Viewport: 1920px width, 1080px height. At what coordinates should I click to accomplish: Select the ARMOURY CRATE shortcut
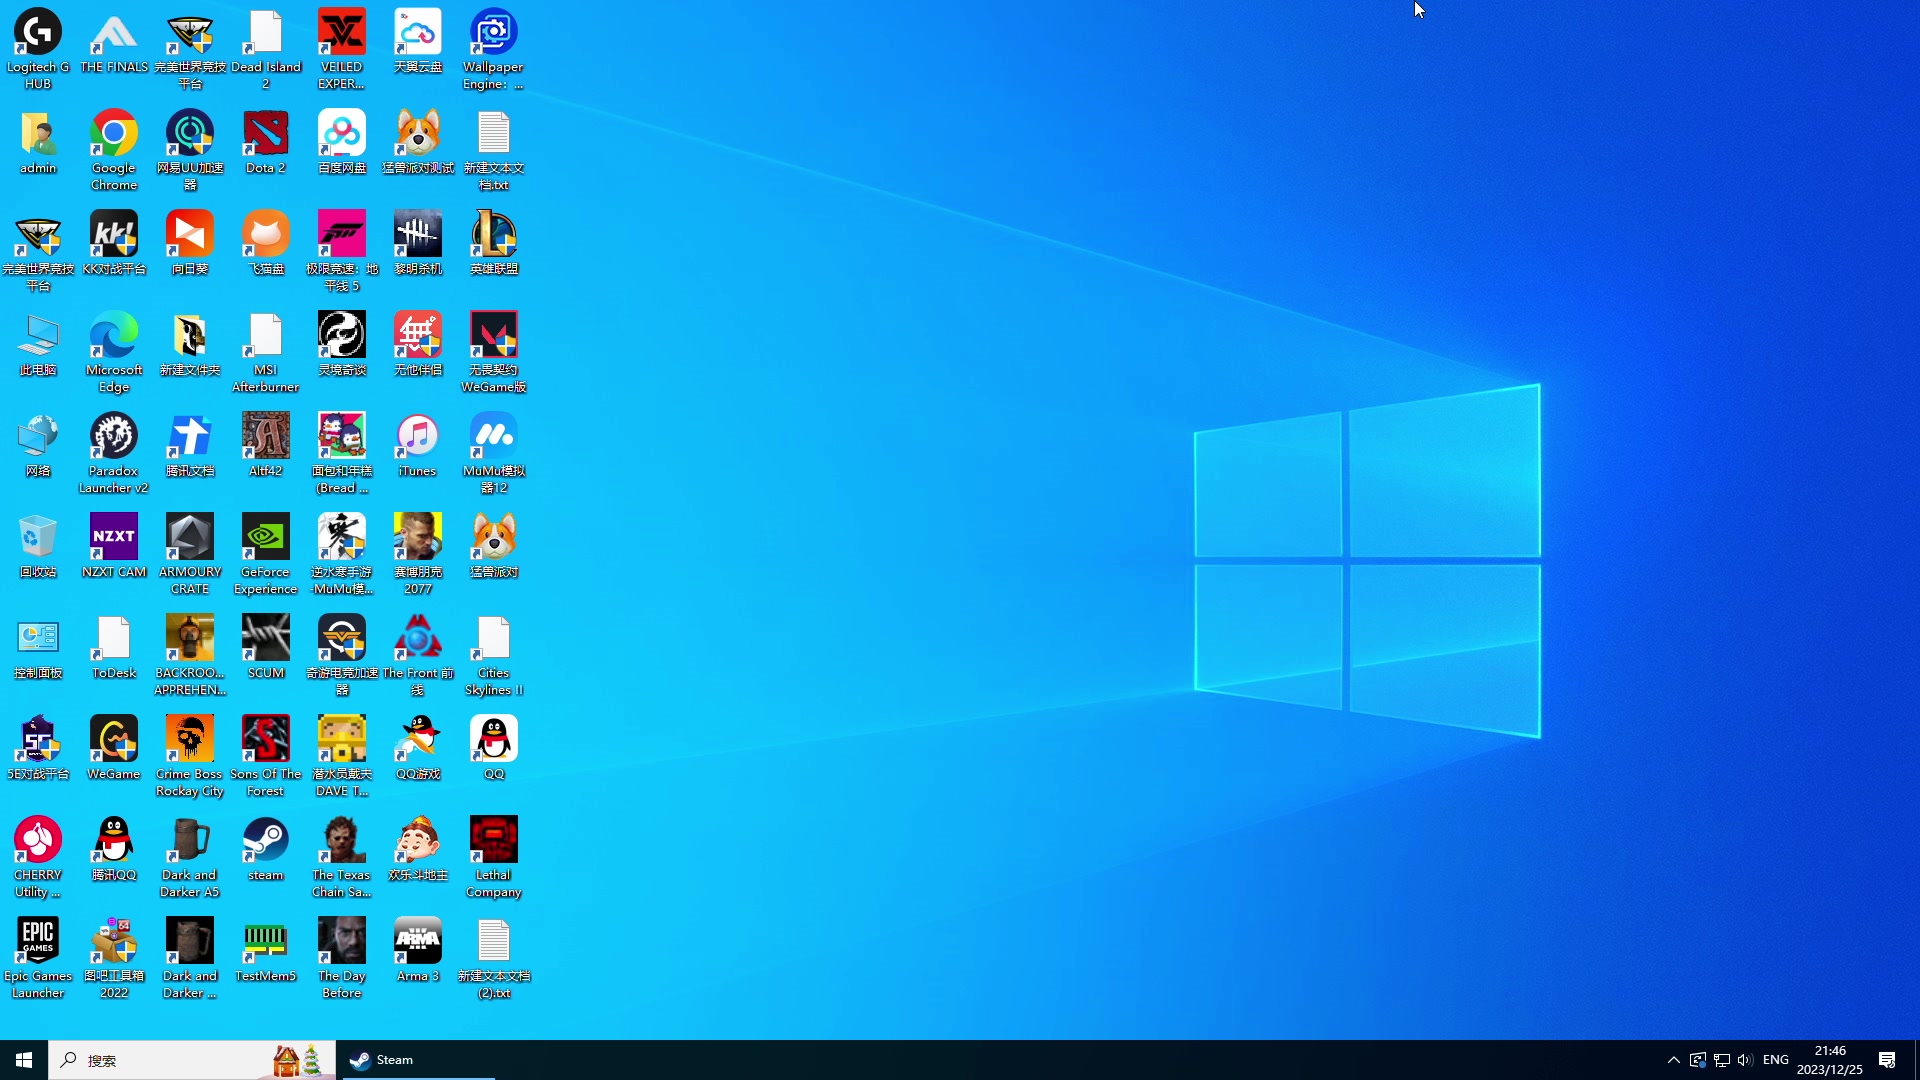190,553
